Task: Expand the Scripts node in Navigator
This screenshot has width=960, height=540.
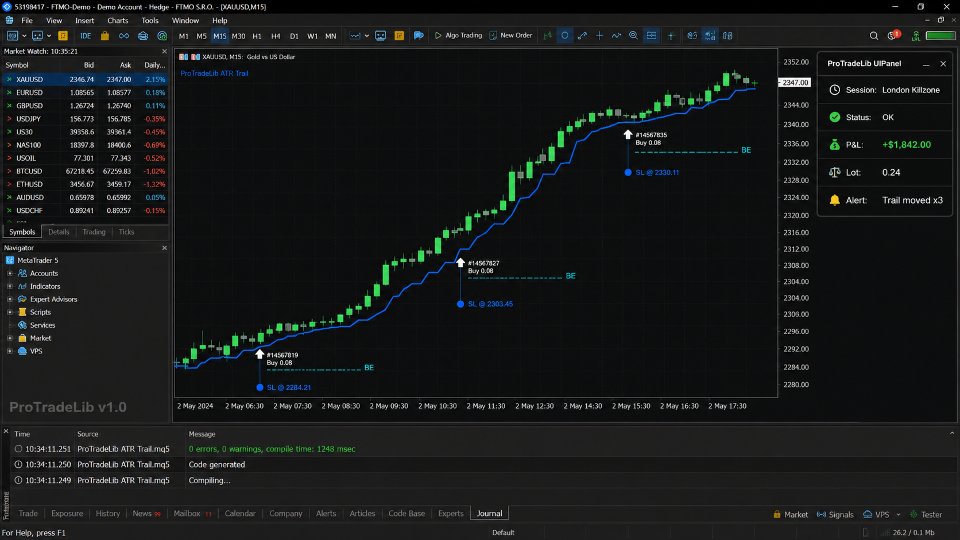Action: (10, 312)
